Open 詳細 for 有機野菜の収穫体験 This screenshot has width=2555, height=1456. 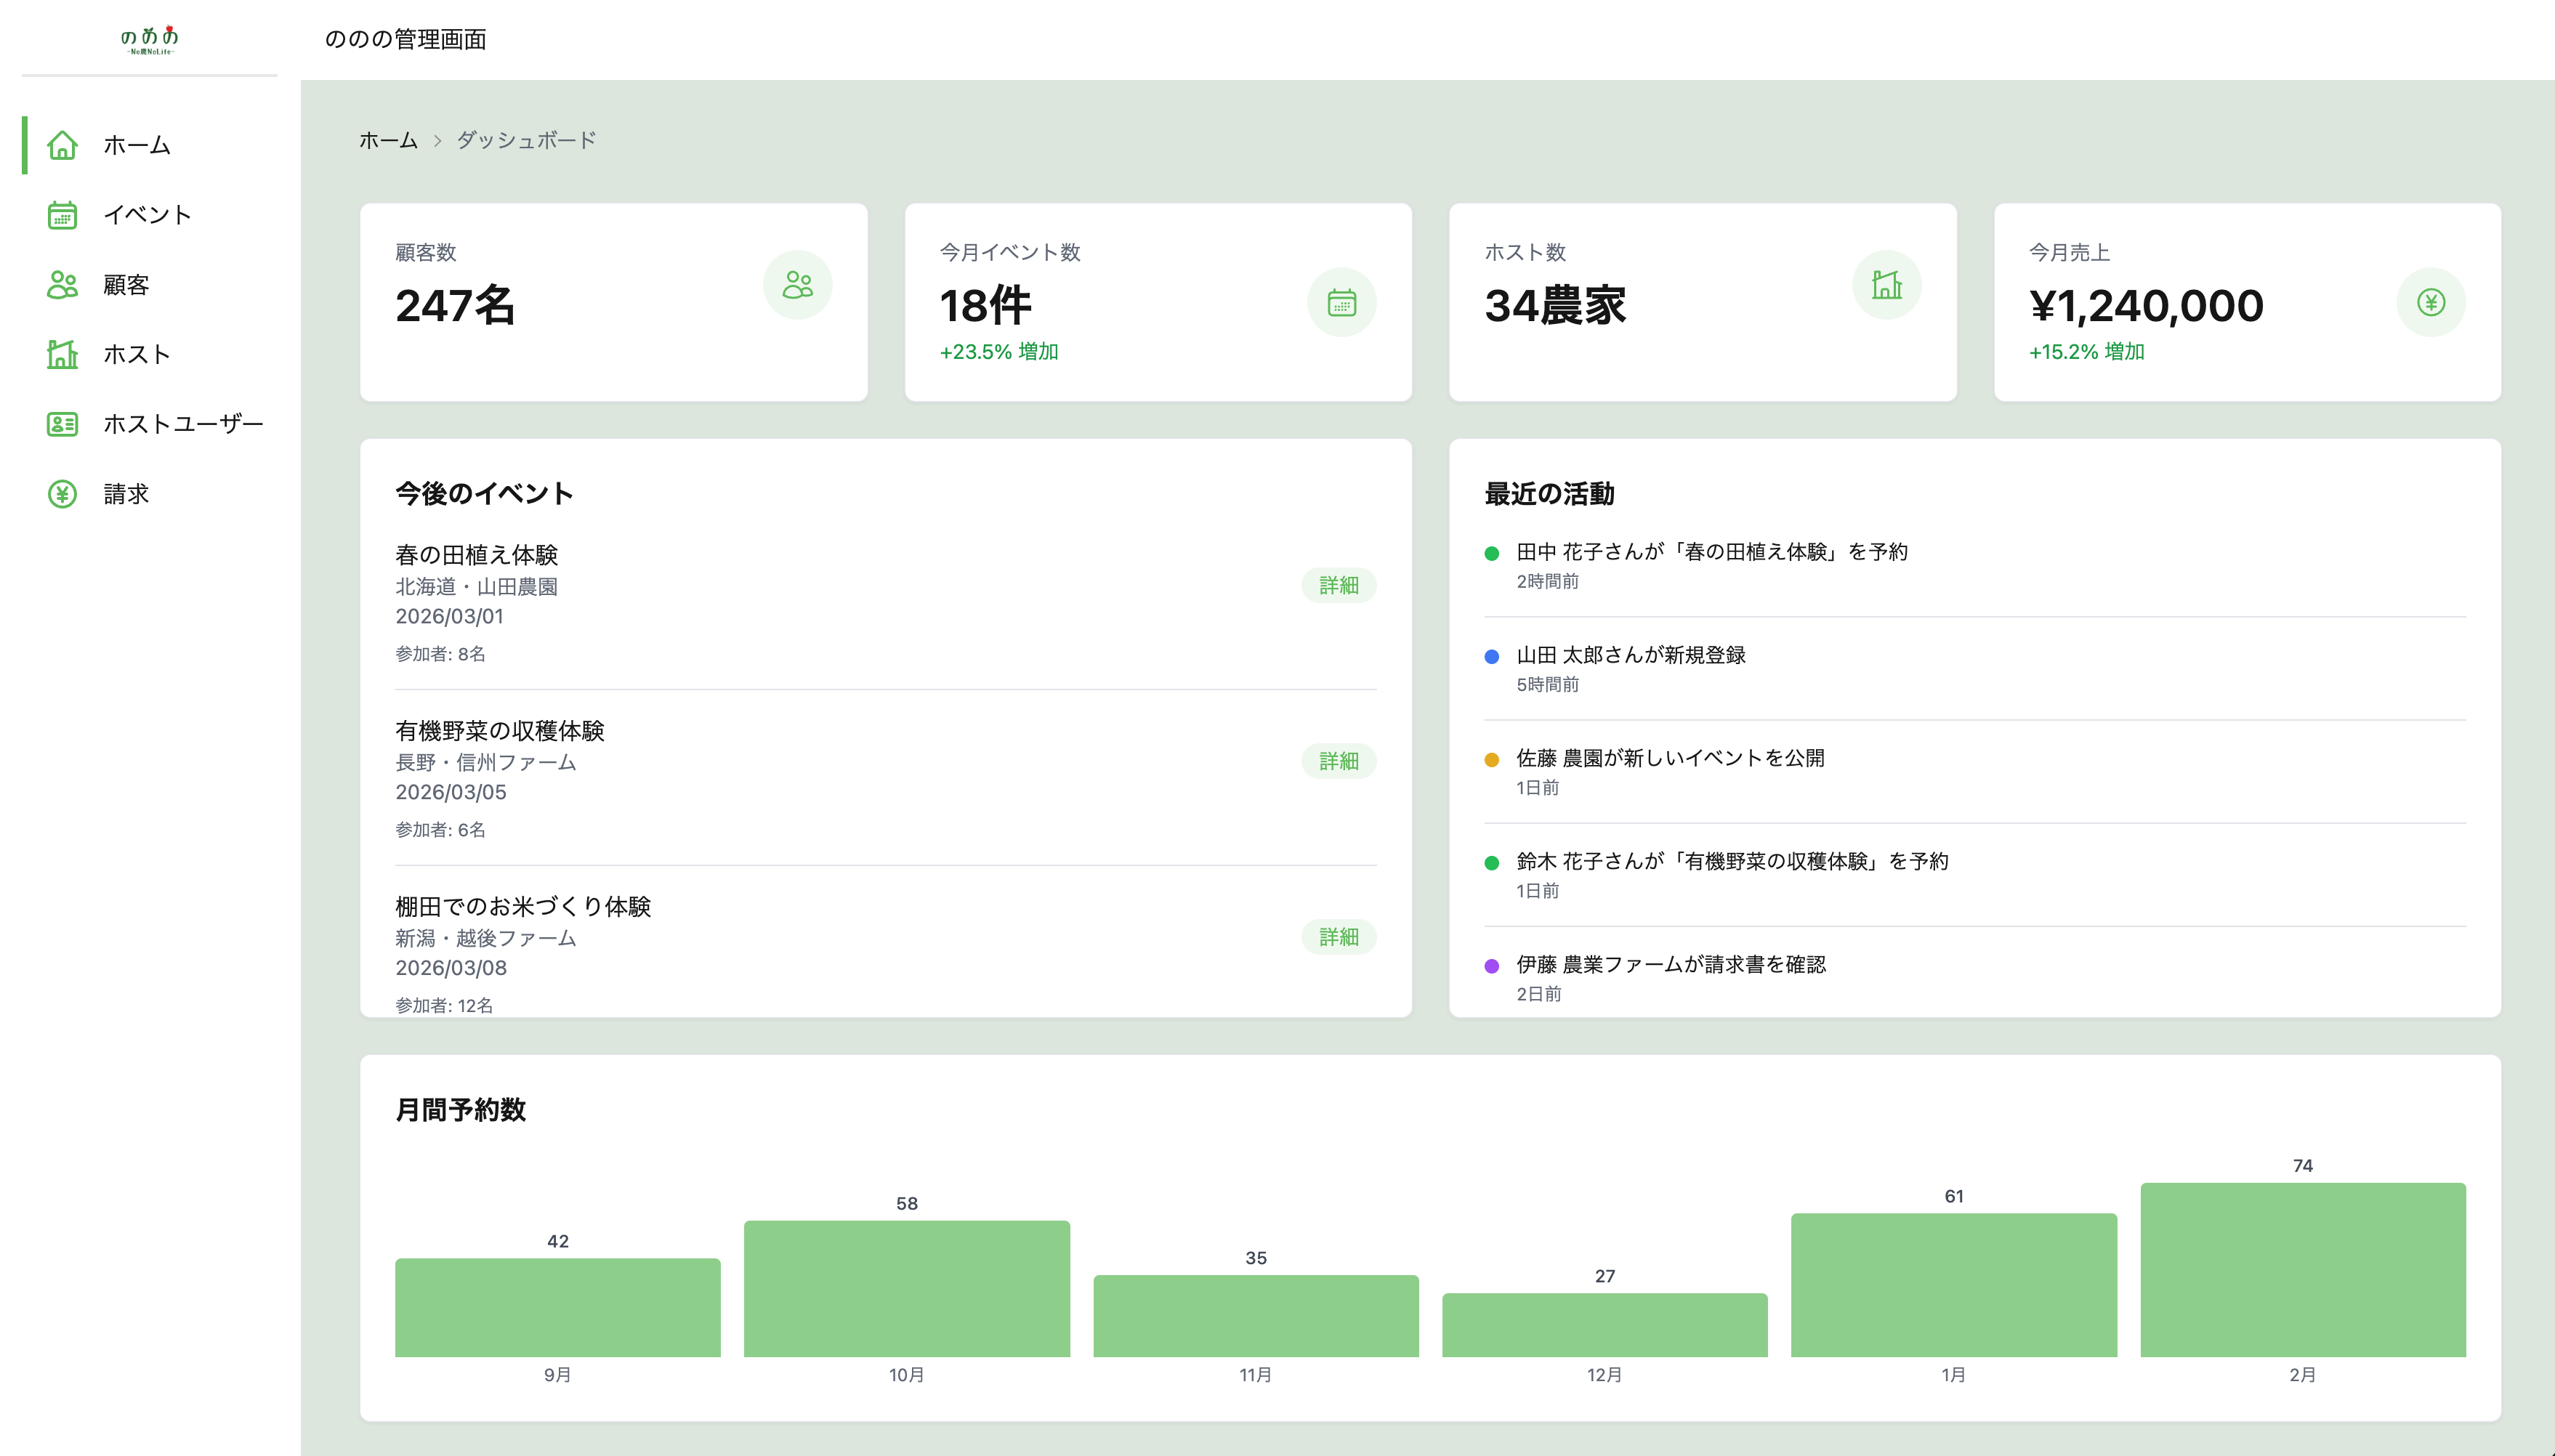click(x=1339, y=761)
